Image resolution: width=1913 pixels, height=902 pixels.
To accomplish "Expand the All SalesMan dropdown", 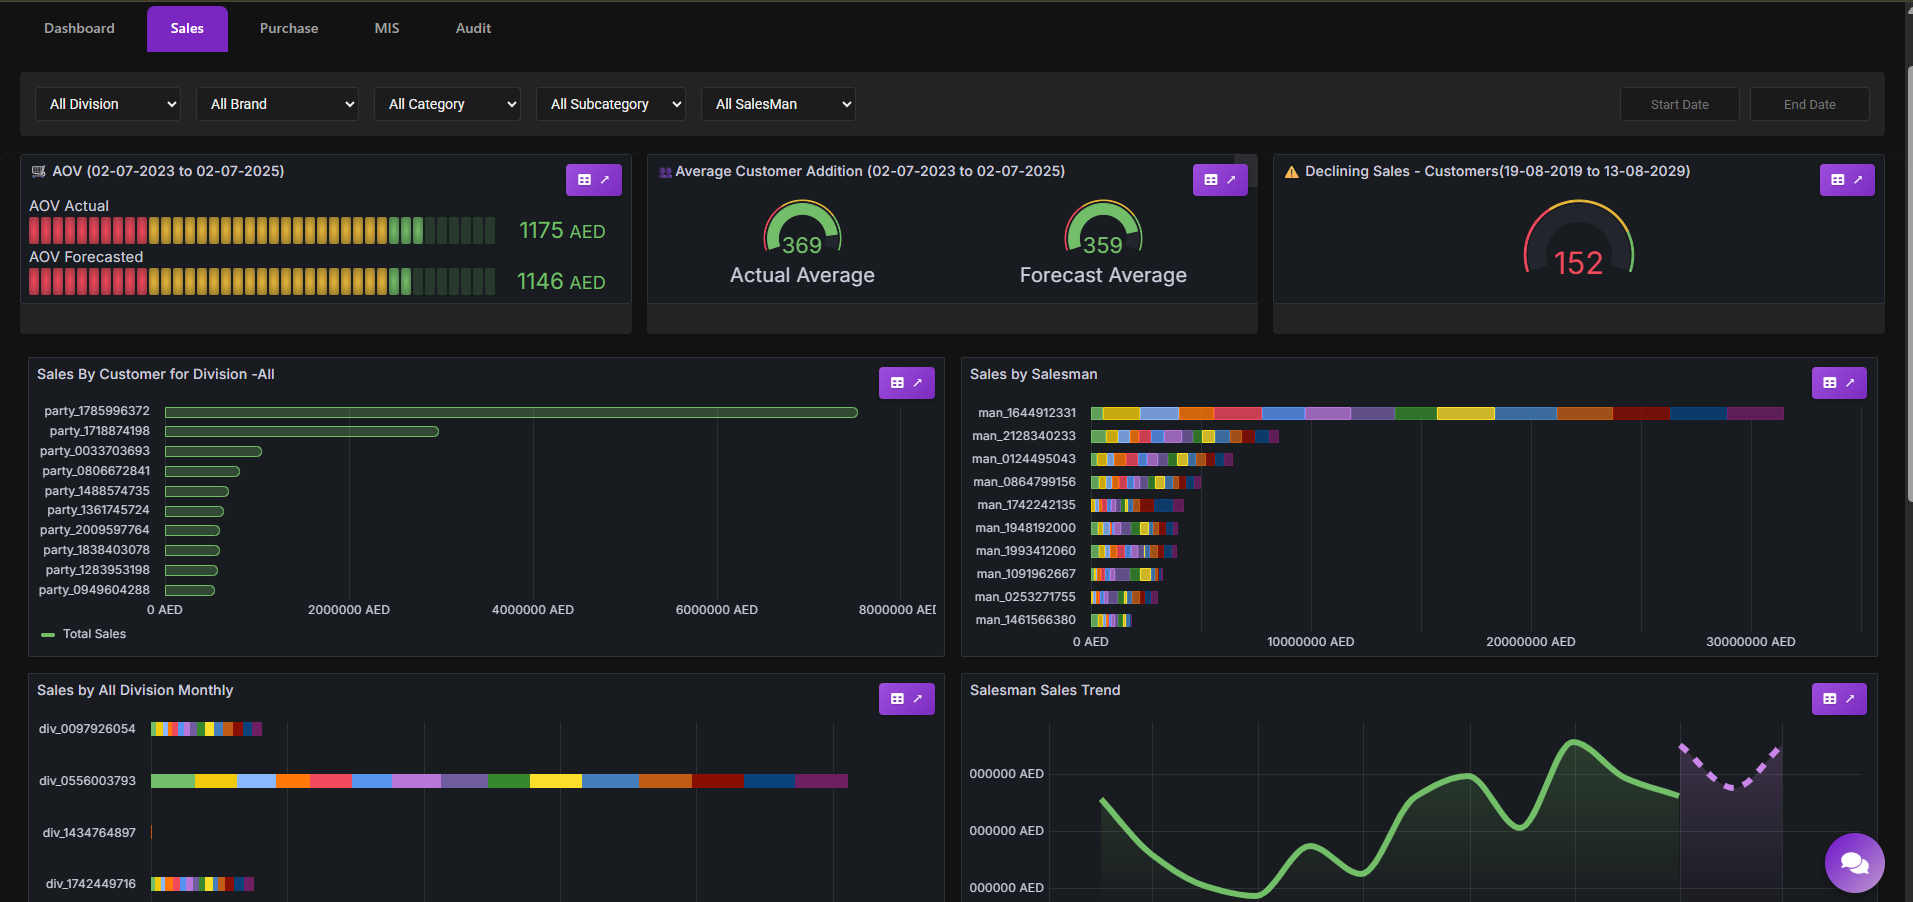I will (778, 104).
